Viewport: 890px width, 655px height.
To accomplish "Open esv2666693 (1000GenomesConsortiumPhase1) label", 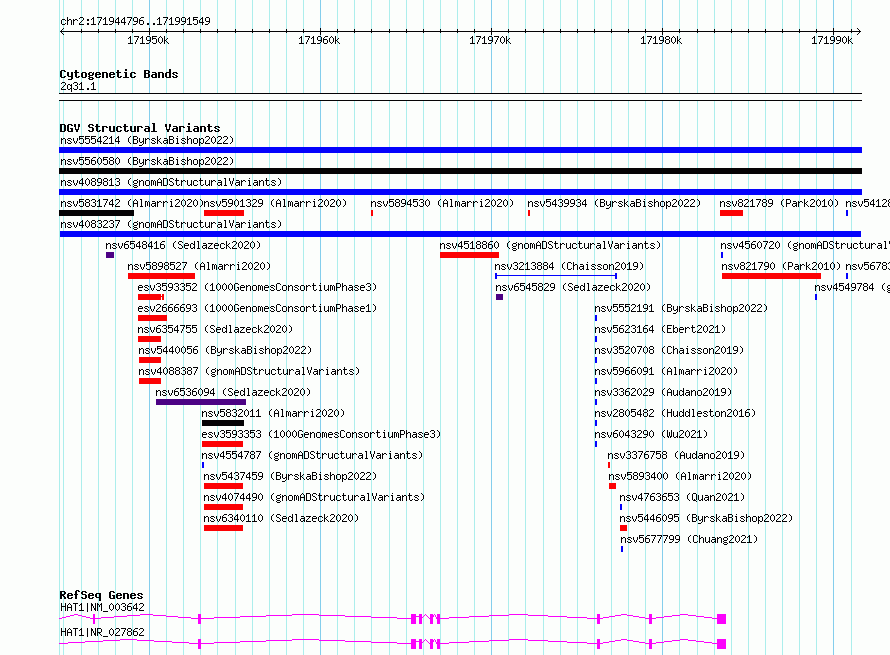I will [257, 308].
